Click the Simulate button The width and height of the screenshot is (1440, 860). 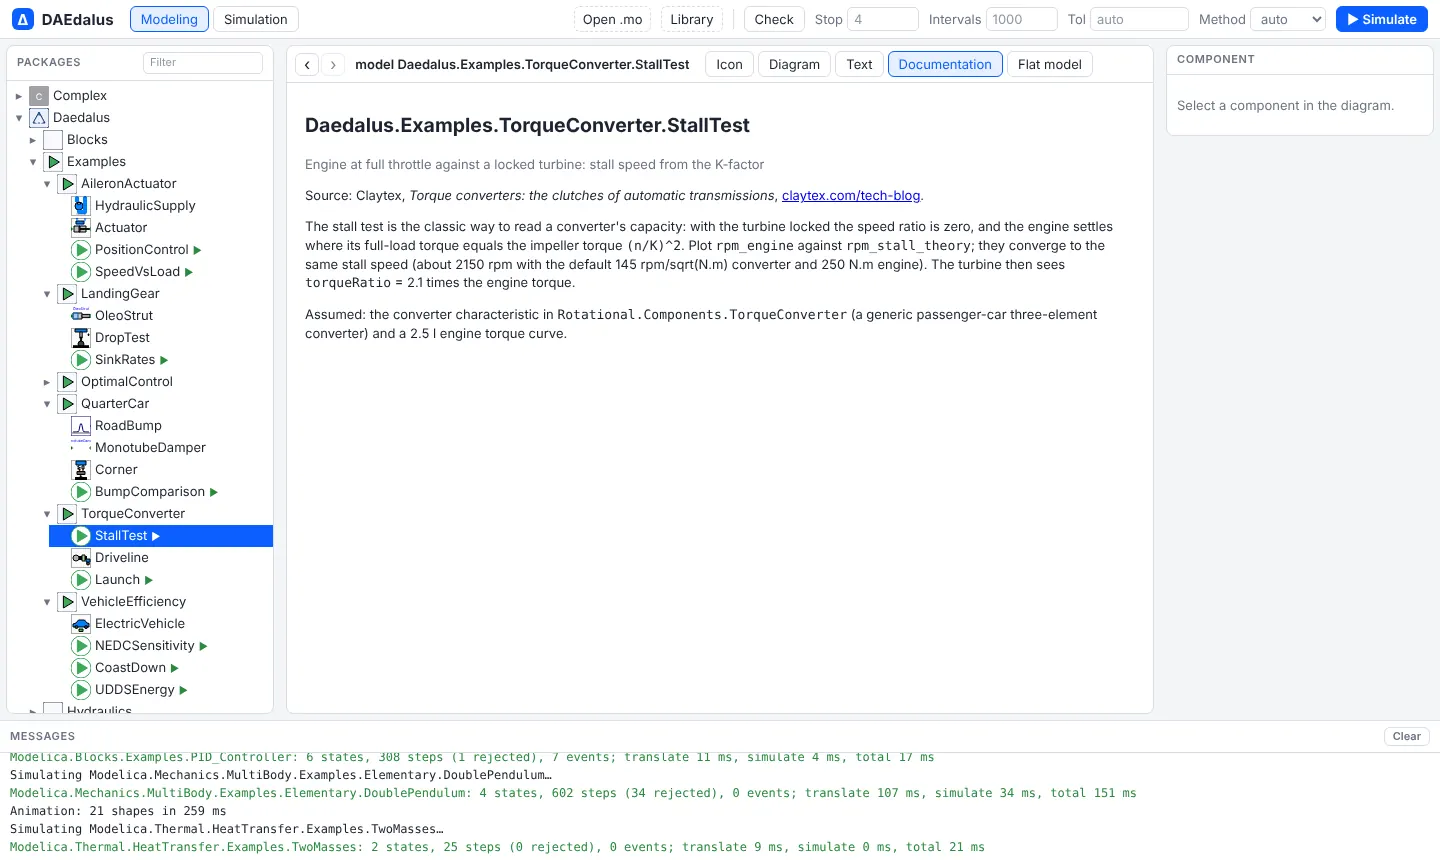click(1382, 19)
